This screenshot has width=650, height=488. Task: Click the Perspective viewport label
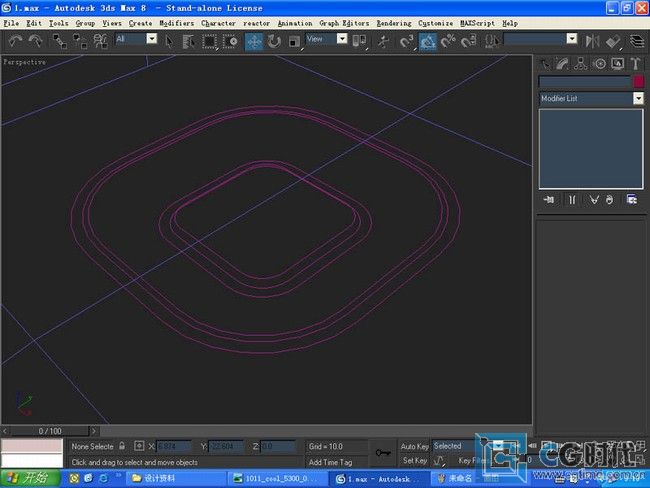click(x=24, y=62)
